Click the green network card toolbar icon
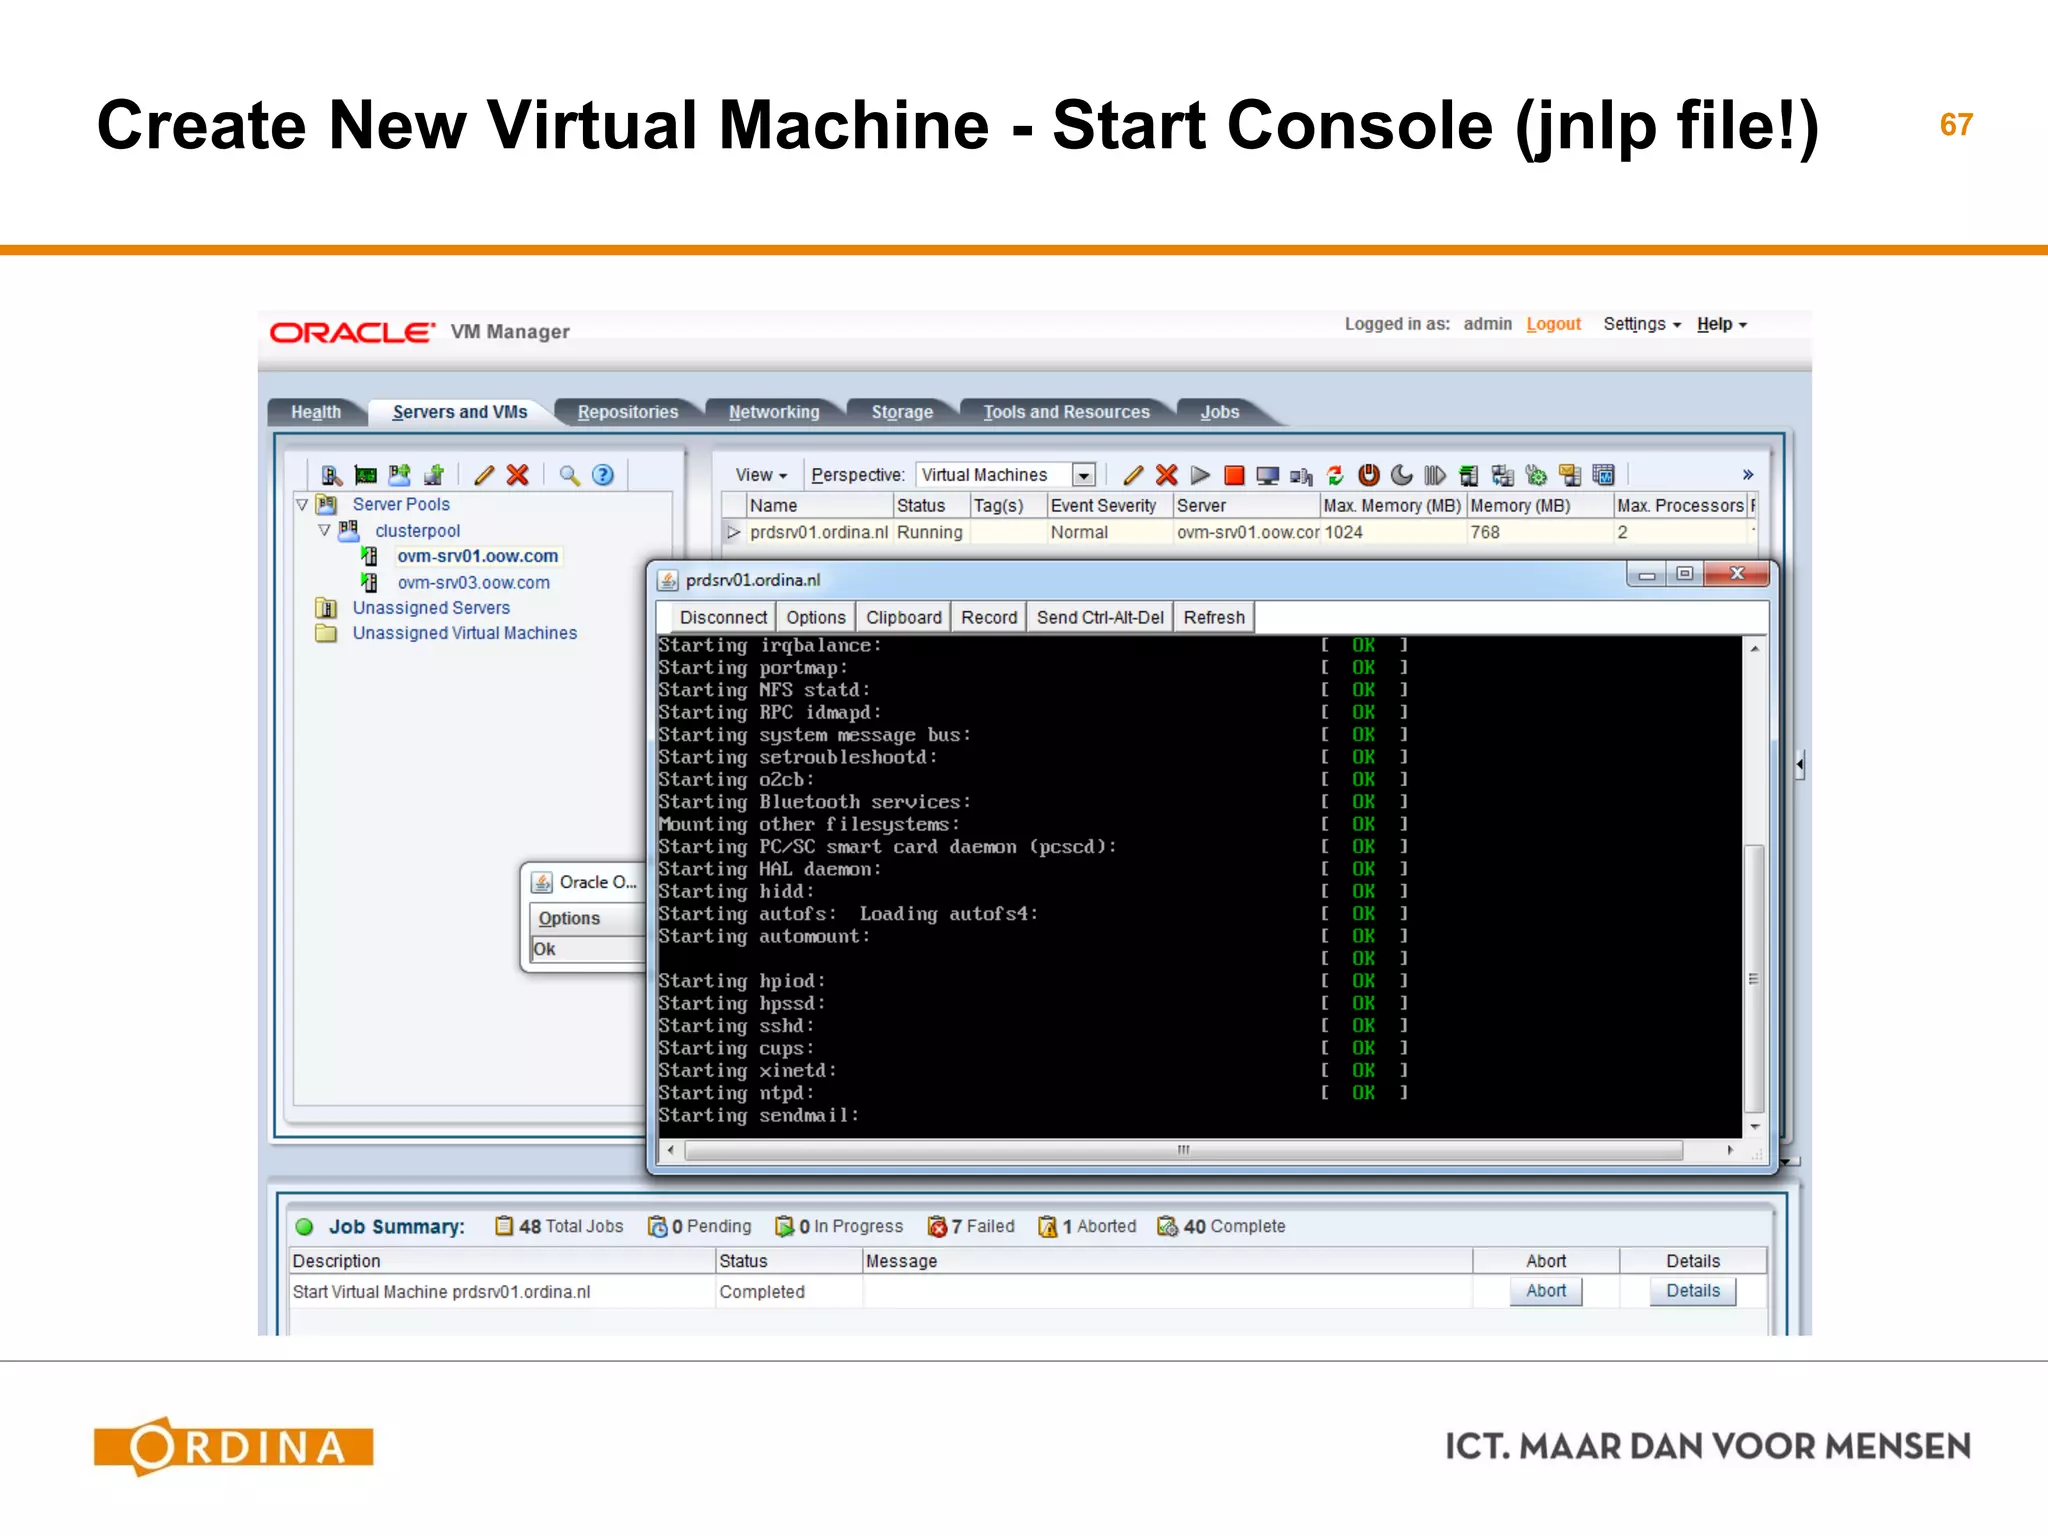This screenshot has width=2048, height=1536. [366, 475]
